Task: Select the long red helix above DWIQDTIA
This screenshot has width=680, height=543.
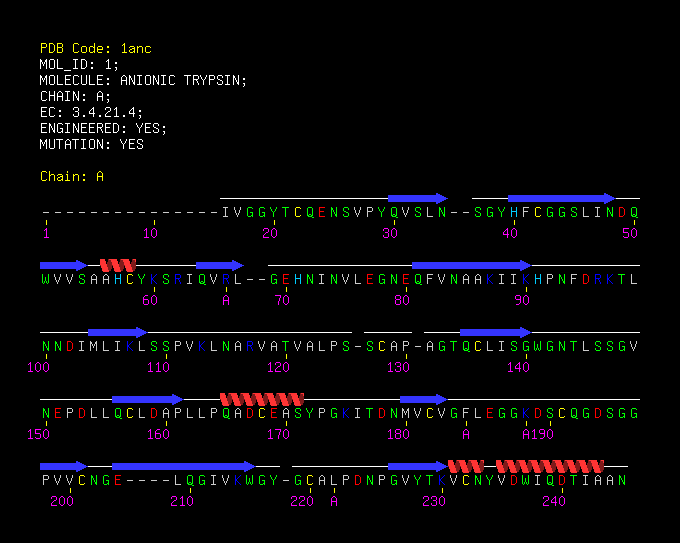Action: 550,466
